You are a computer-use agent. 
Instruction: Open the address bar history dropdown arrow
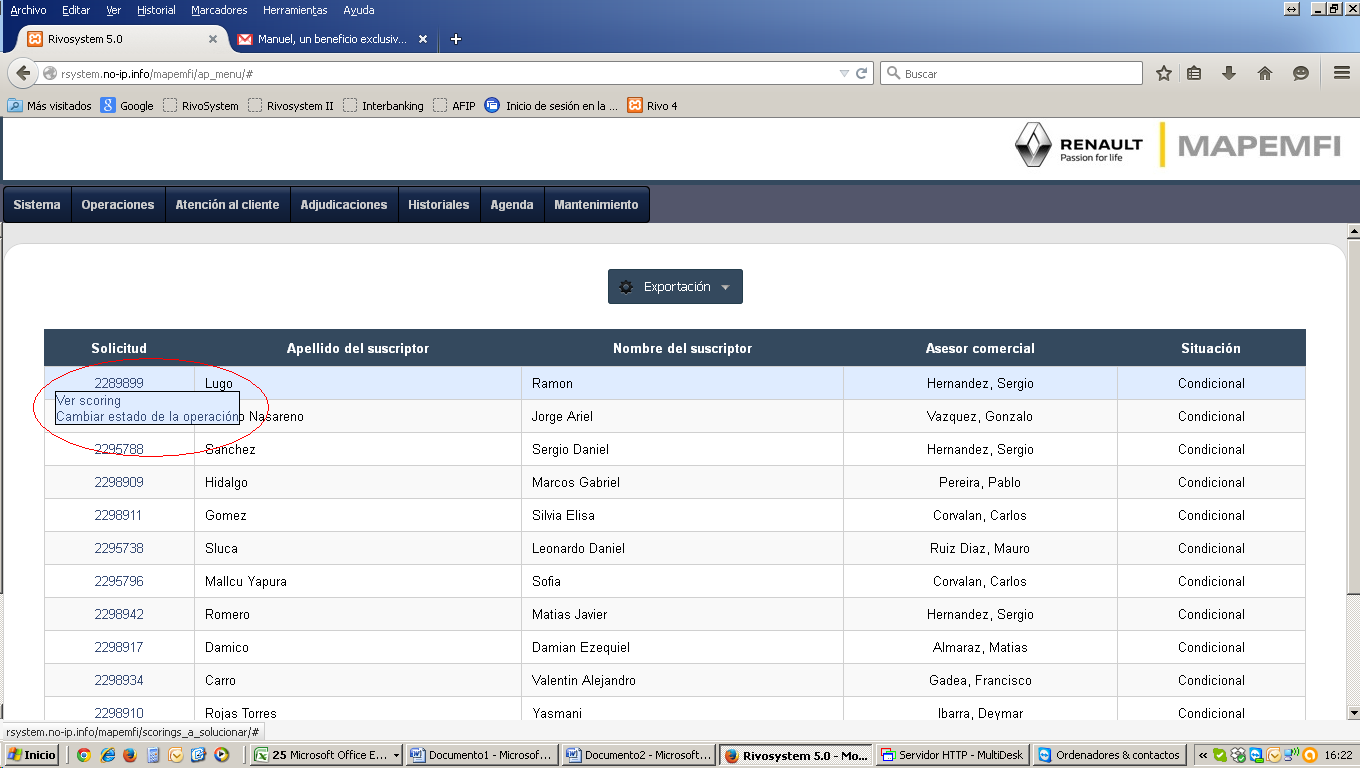(844, 73)
